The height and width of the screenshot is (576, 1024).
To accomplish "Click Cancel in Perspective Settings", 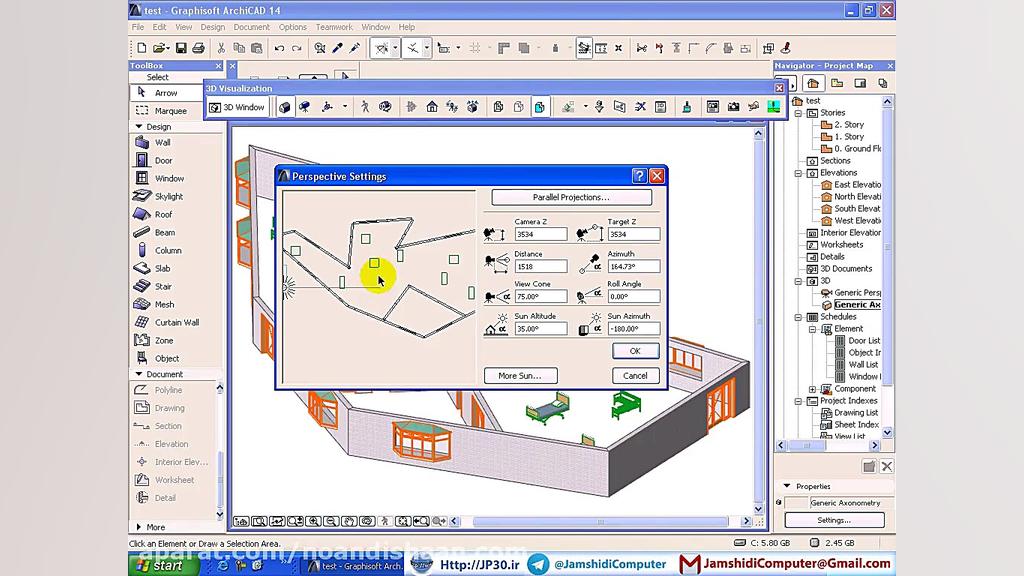I will tap(635, 376).
